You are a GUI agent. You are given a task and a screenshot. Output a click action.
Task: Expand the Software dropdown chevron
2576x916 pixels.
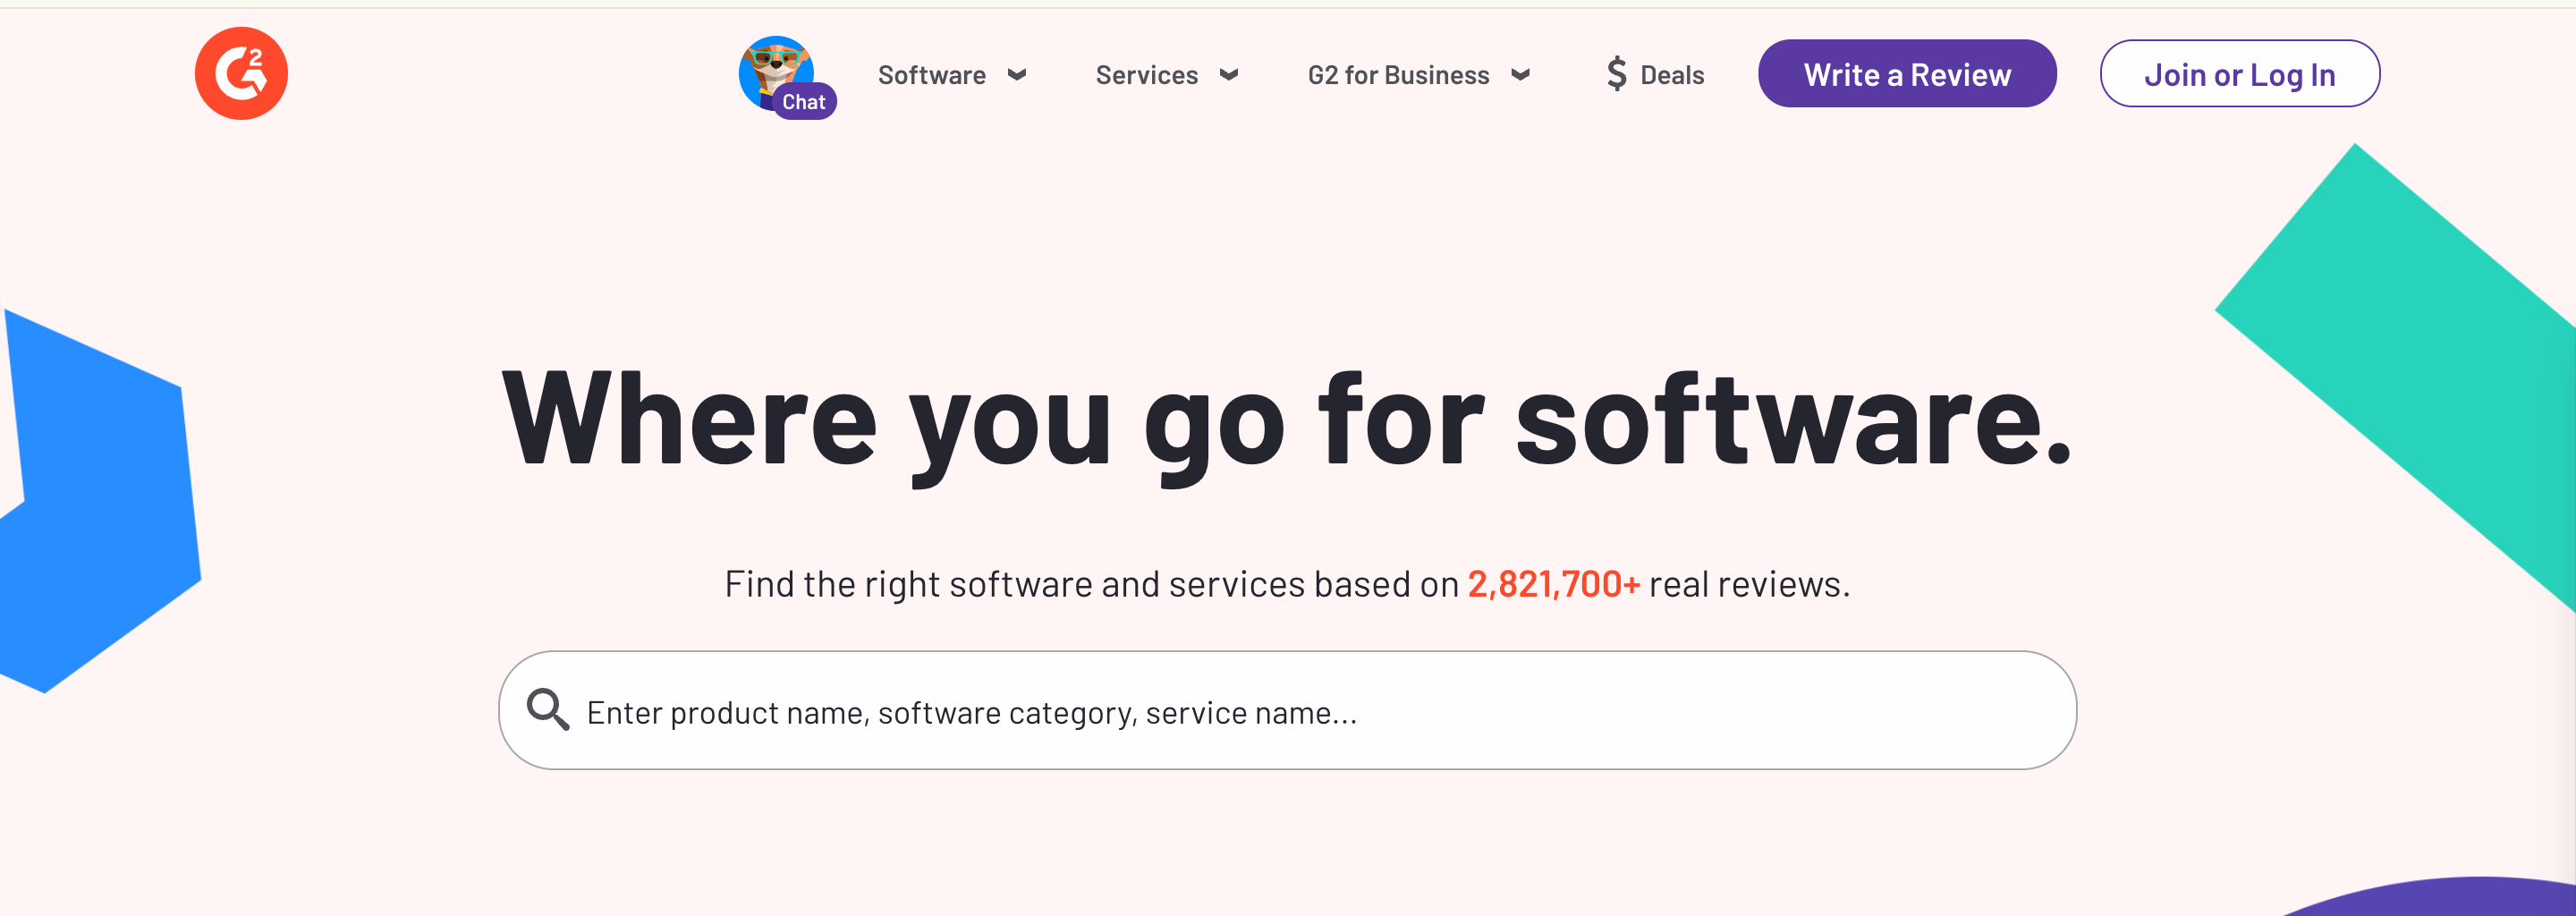tap(1017, 75)
